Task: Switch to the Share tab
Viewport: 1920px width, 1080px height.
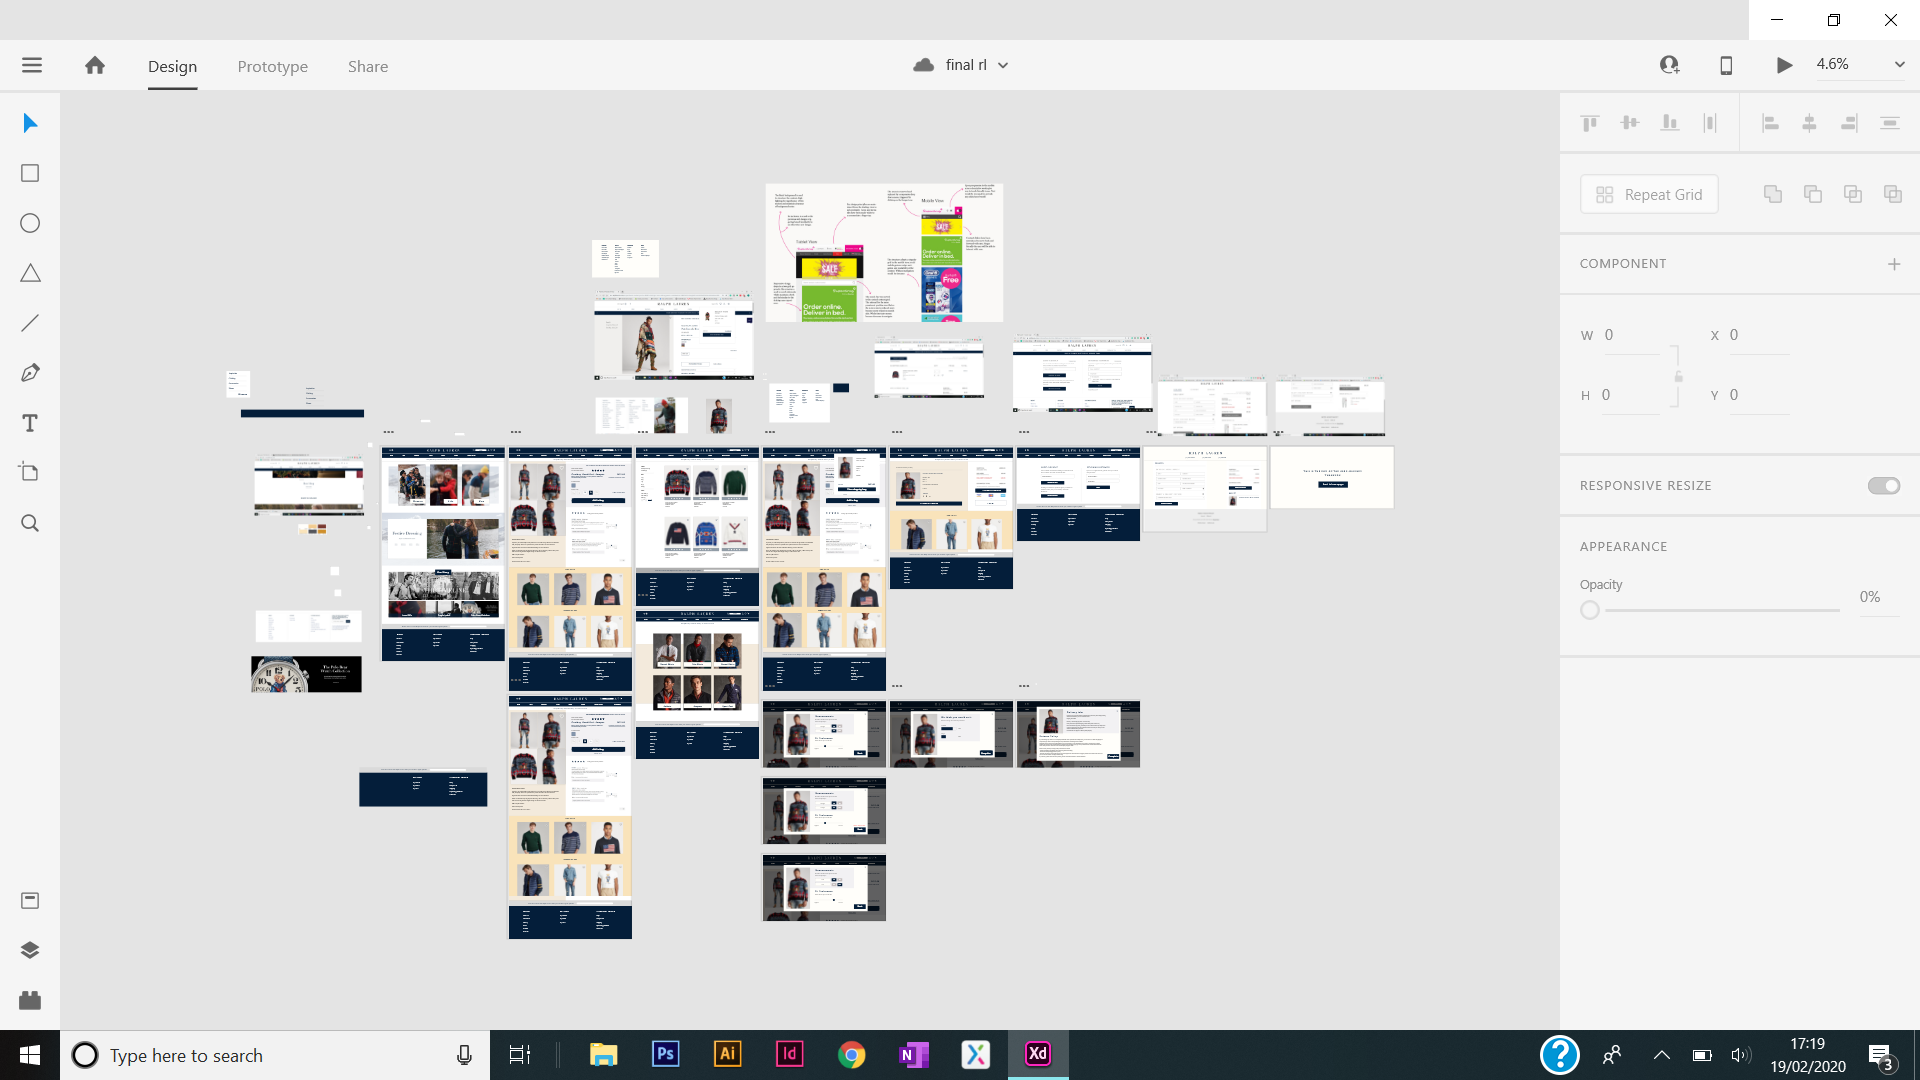Action: tap(368, 66)
